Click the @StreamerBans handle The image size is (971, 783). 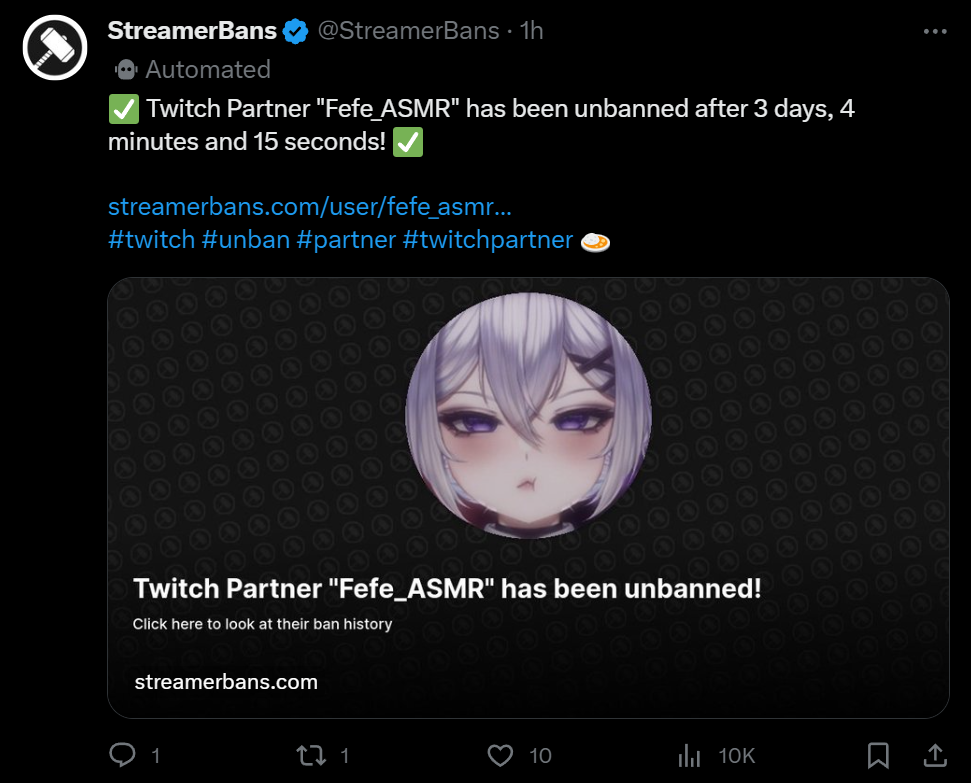408,31
